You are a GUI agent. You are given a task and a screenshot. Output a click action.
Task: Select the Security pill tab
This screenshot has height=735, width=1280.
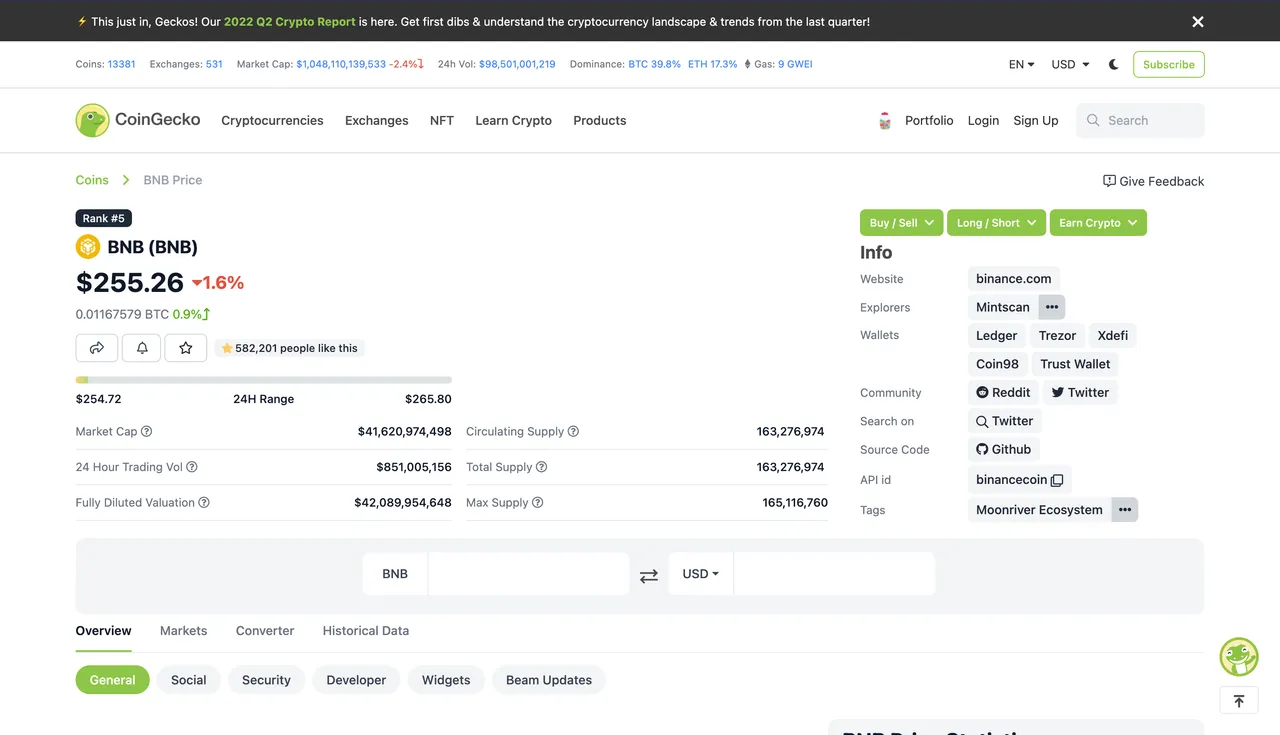[266, 680]
